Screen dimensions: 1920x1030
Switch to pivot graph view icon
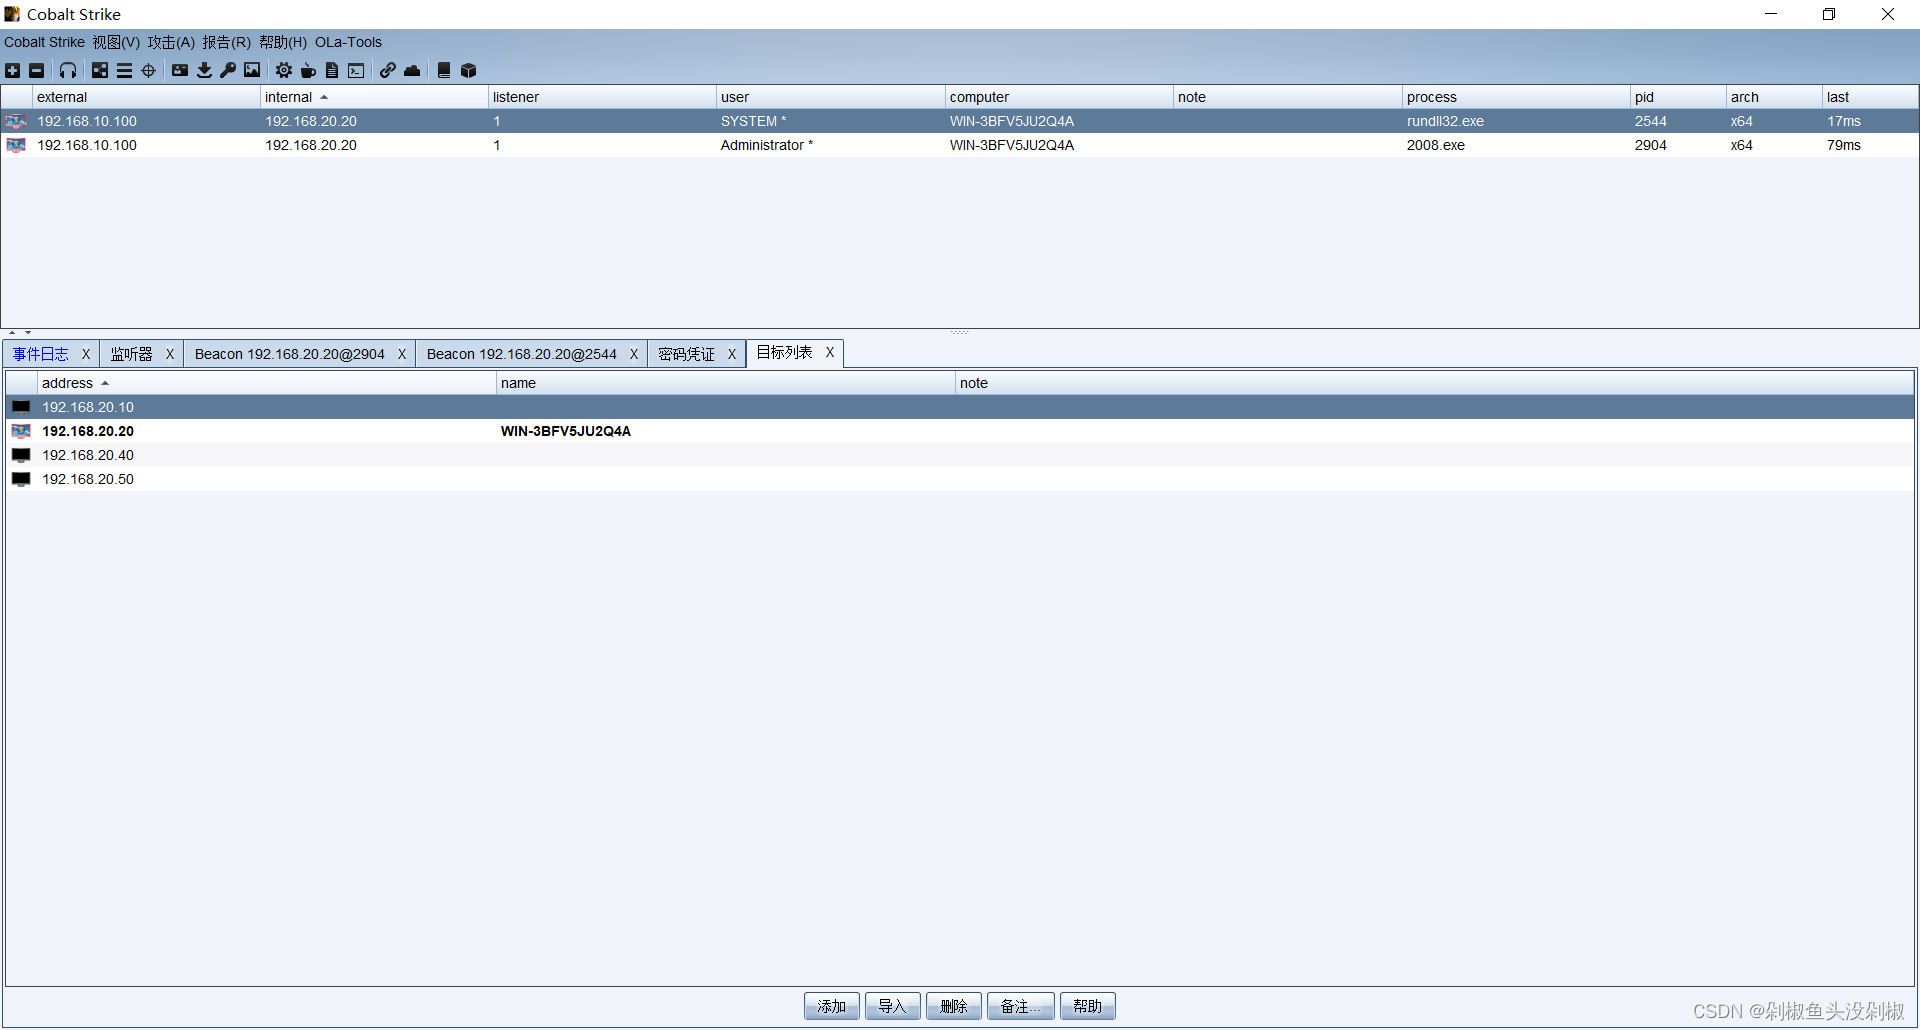tap(100, 70)
